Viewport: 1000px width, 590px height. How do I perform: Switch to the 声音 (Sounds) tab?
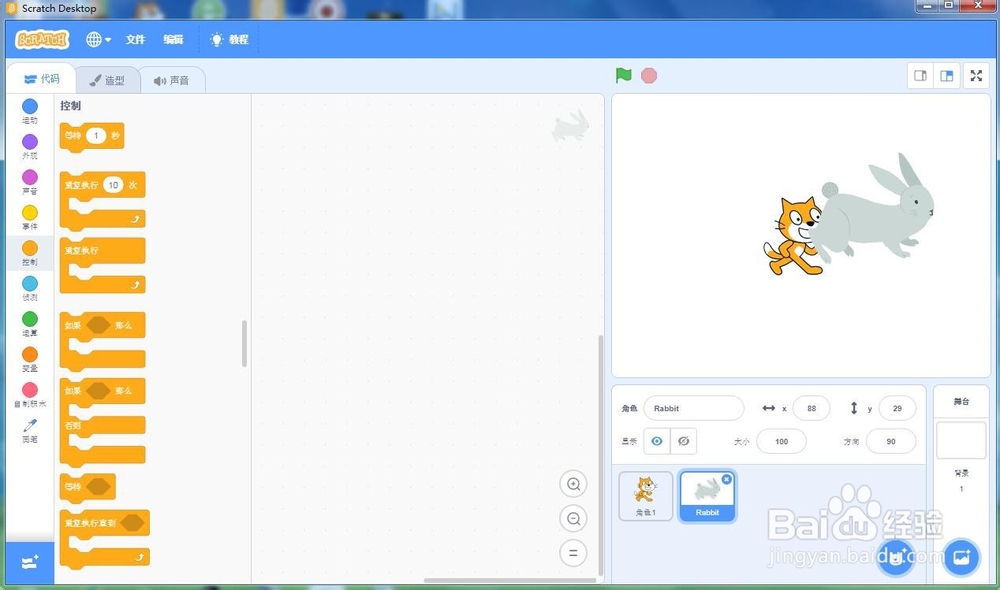172,80
